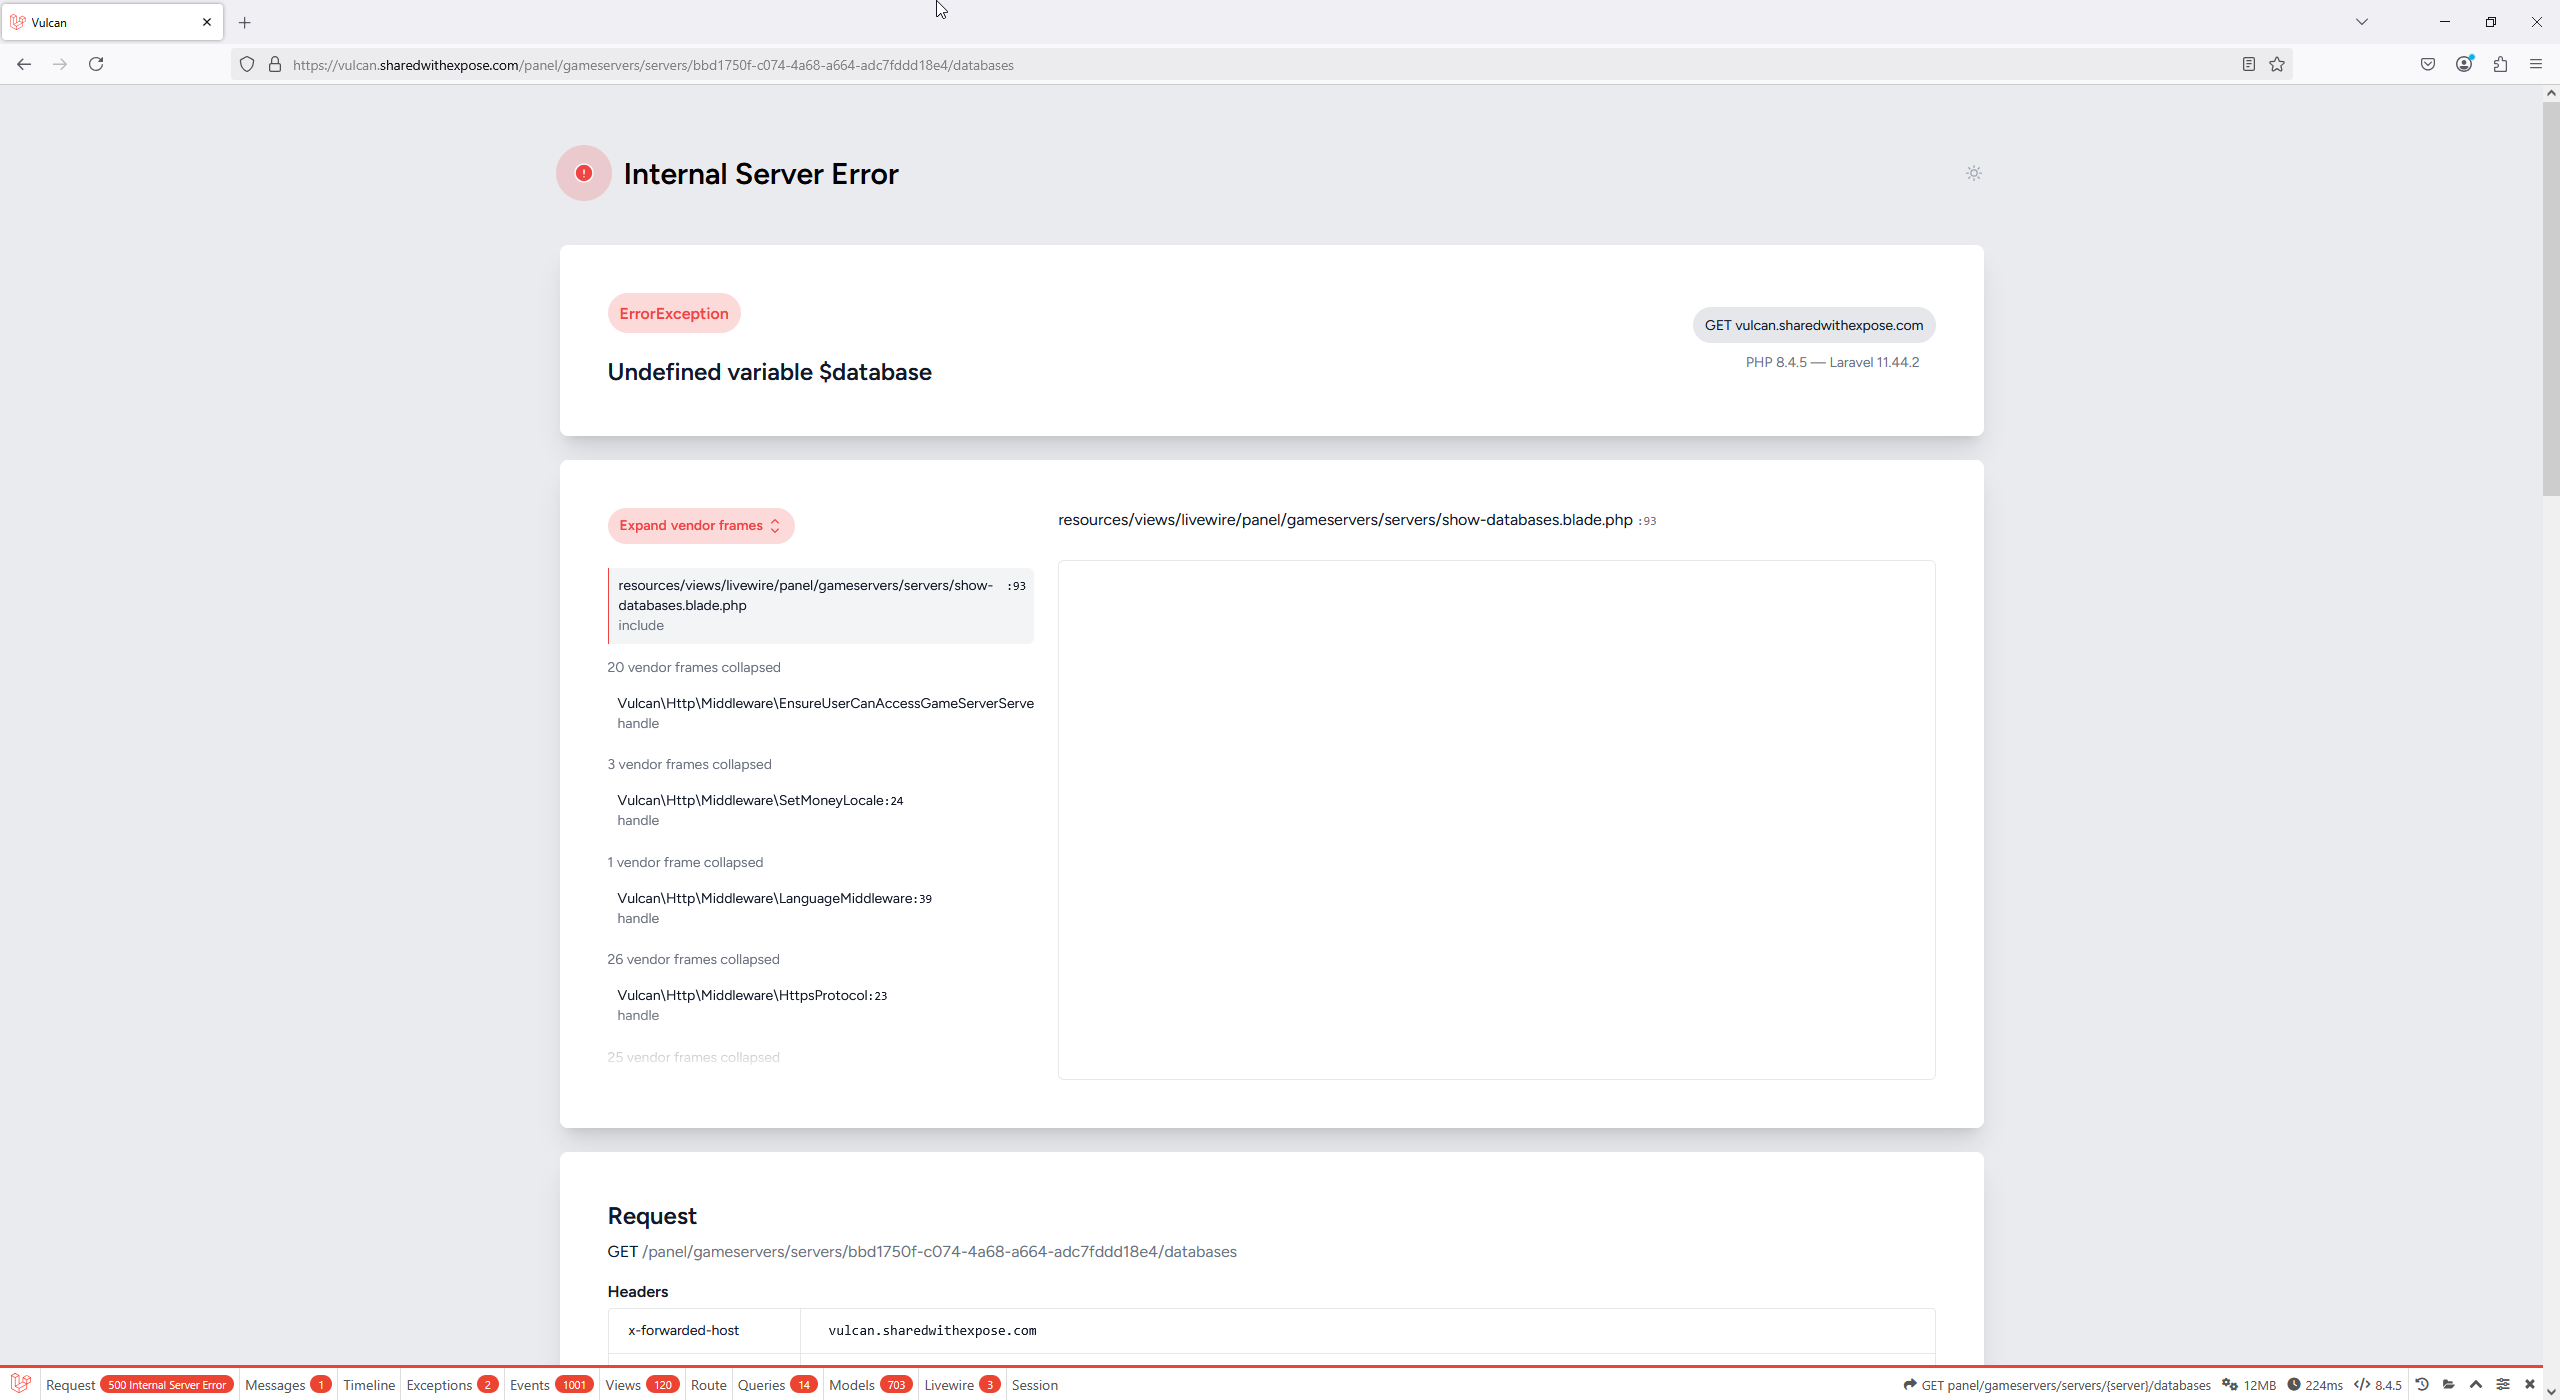Image resolution: width=2560 pixels, height=1400 pixels.
Task: Click the debugbar request history icon
Action: [2422, 1385]
